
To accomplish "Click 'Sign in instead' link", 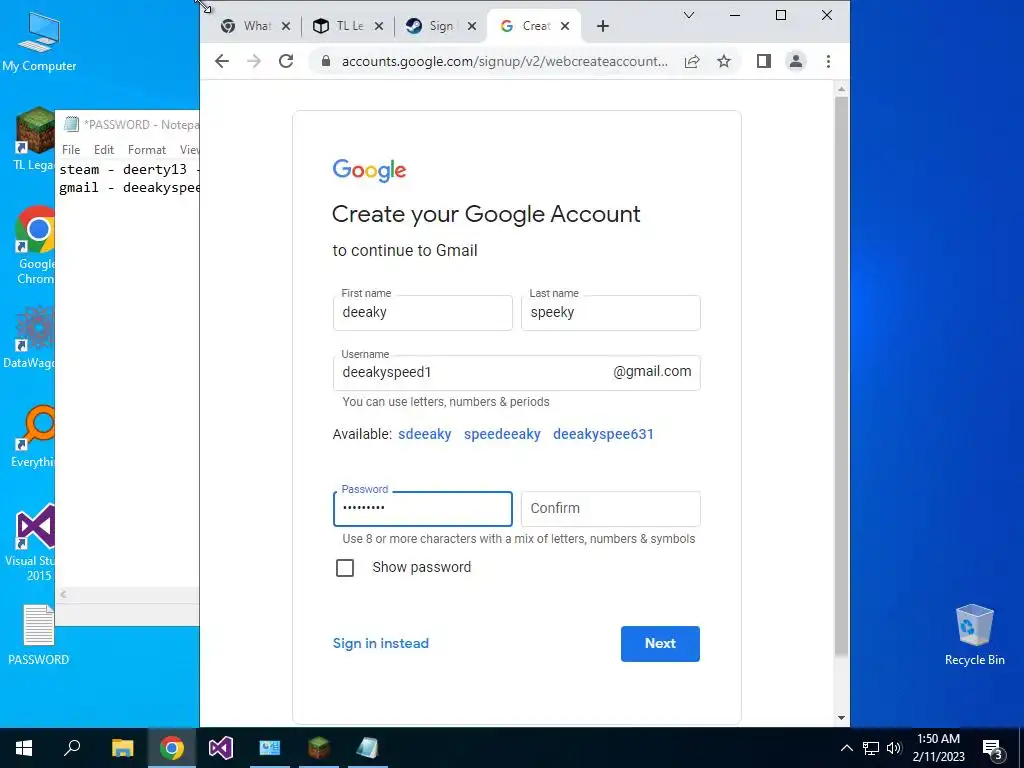I will [x=381, y=643].
